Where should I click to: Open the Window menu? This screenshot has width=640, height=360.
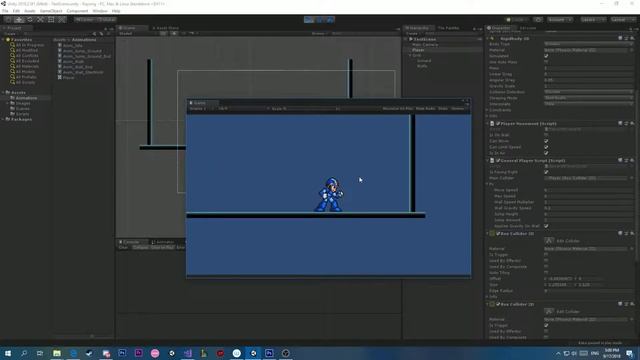(x=100, y=11)
